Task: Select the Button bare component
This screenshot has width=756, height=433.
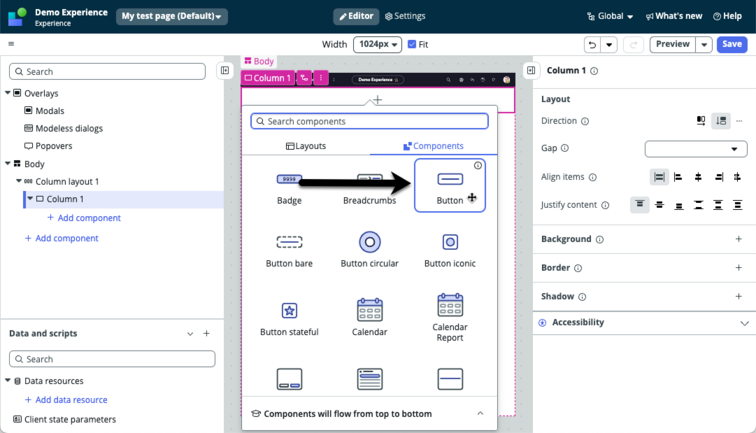Action: coord(289,251)
